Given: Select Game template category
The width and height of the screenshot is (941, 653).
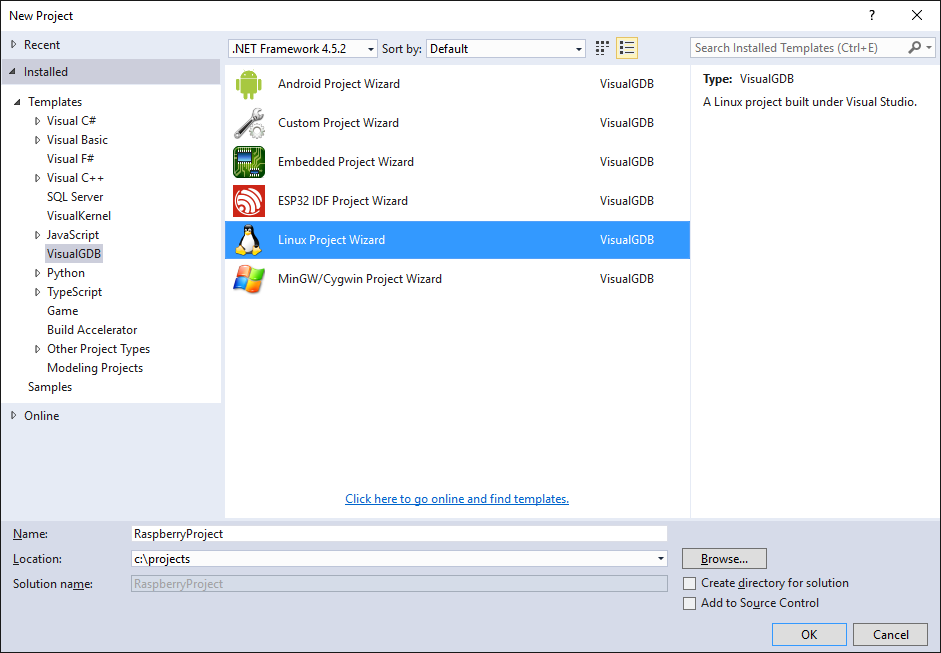Looking at the screenshot, I should 62,311.
